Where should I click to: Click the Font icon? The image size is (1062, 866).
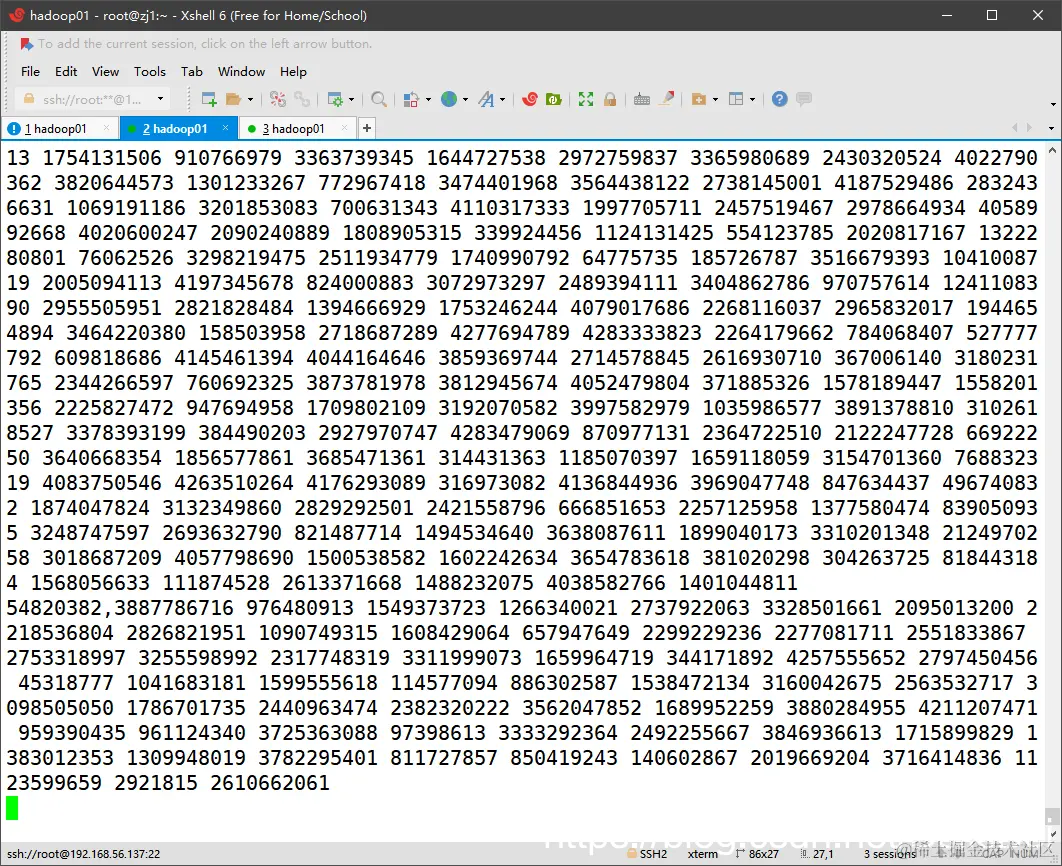[x=486, y=100]
